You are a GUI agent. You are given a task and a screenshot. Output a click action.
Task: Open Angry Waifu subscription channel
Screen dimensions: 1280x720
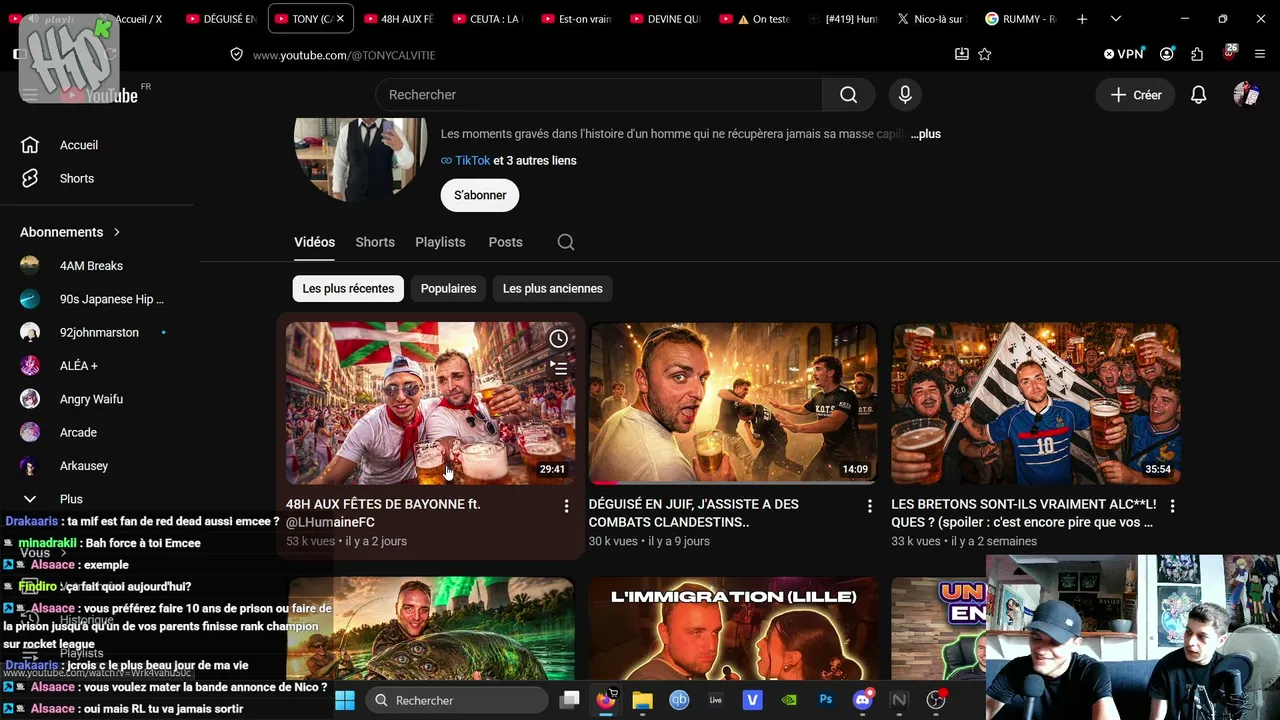click(x=91, y=399)
